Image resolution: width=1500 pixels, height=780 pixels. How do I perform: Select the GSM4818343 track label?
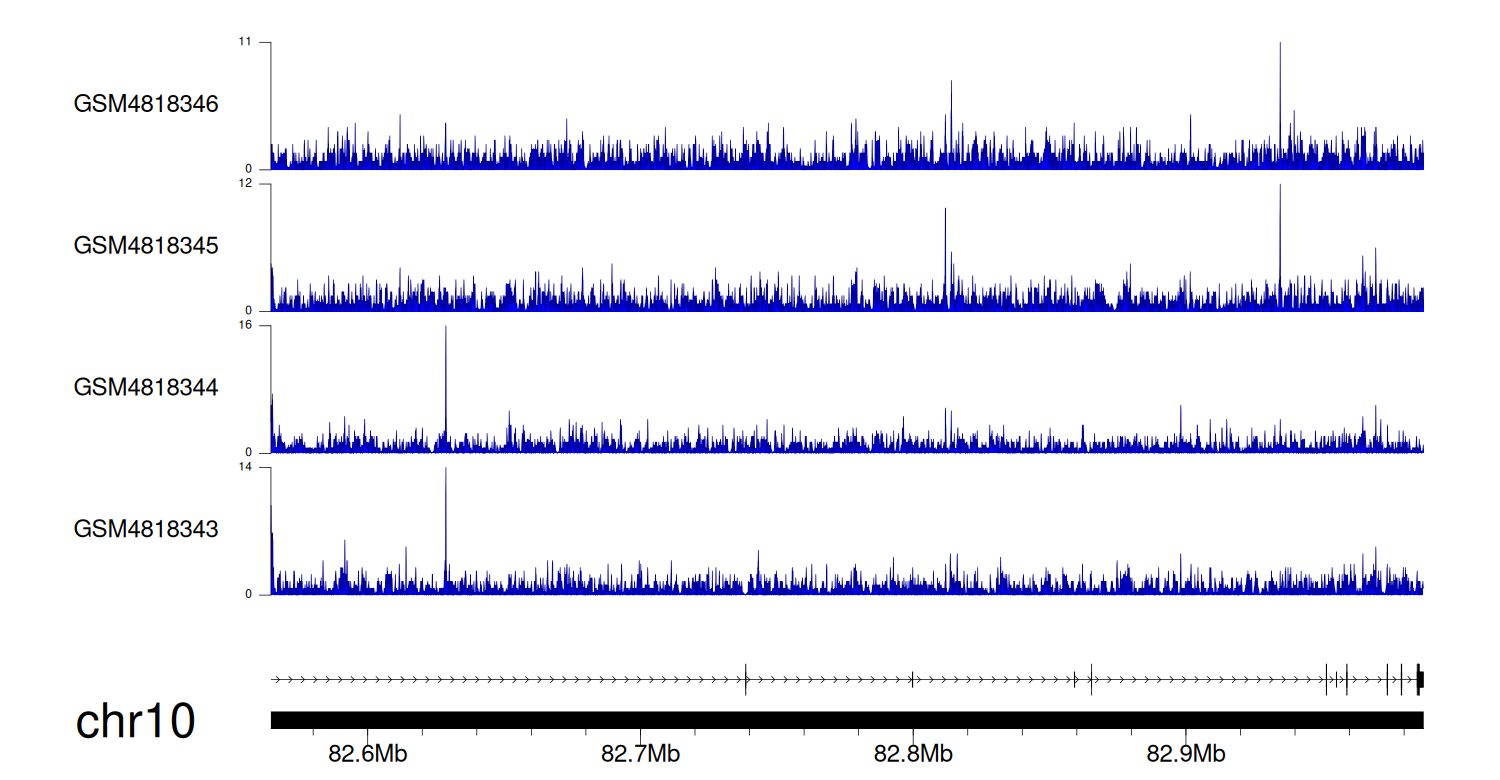146,529
